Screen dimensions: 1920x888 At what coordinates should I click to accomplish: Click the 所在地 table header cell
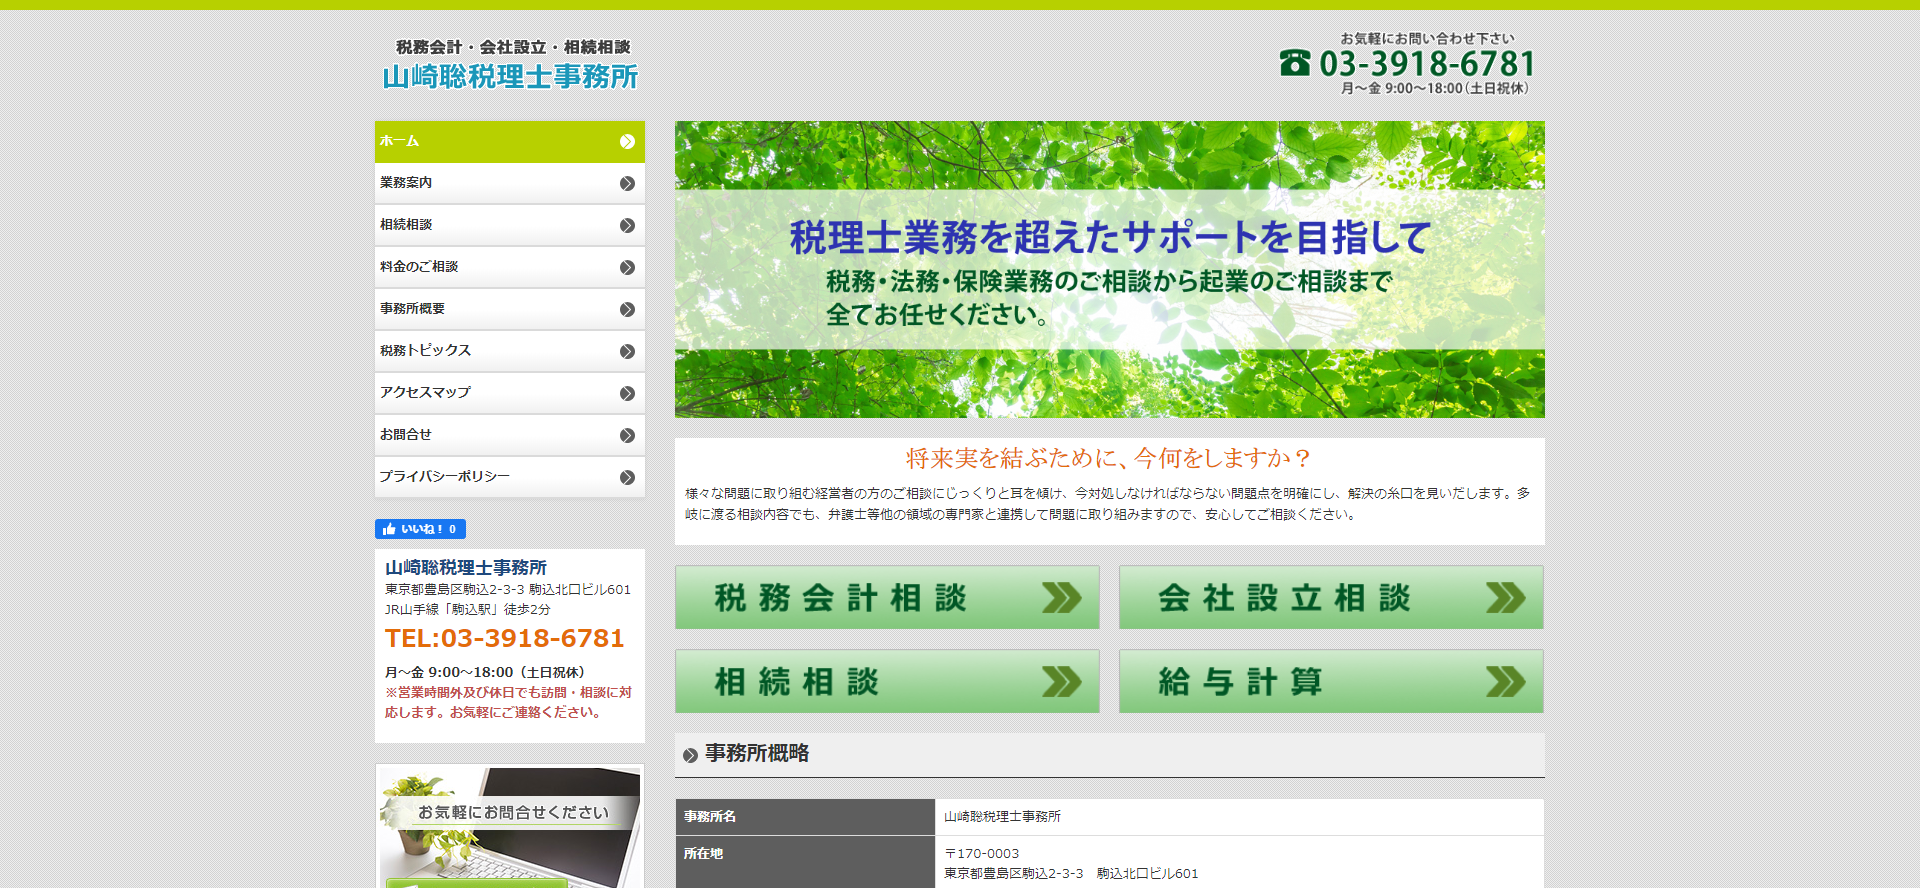point(805,863)
